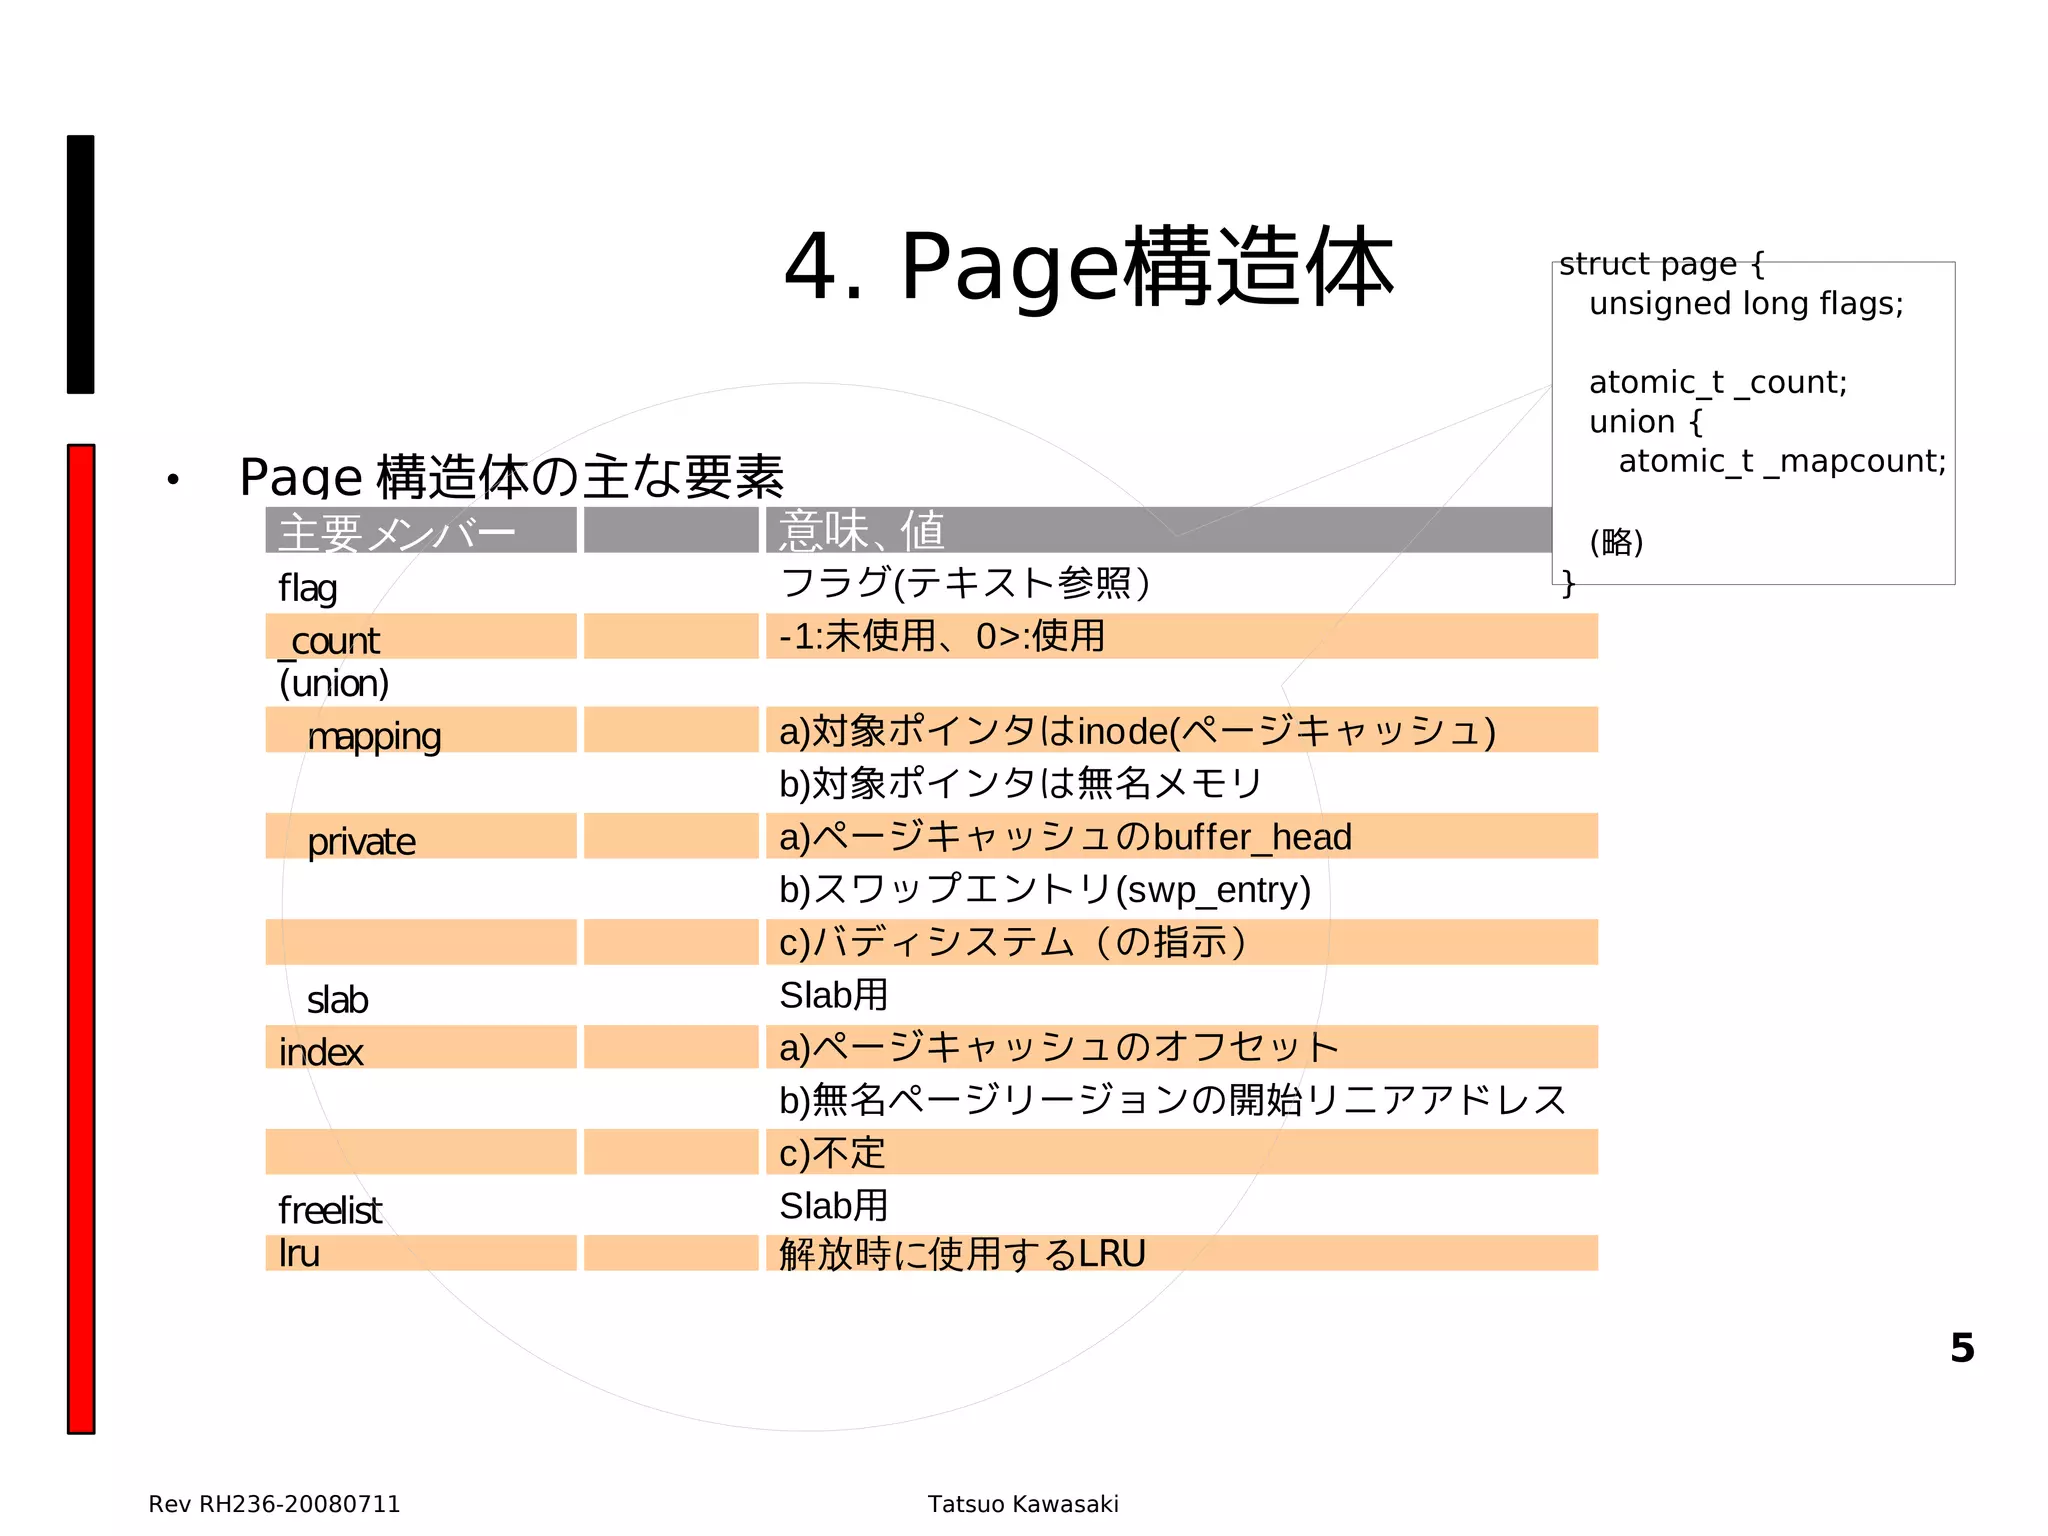Viewport: 2048px width, 1536px height.
Task: Click the text '解放時に使用するLRU'
Action: 962,1254
